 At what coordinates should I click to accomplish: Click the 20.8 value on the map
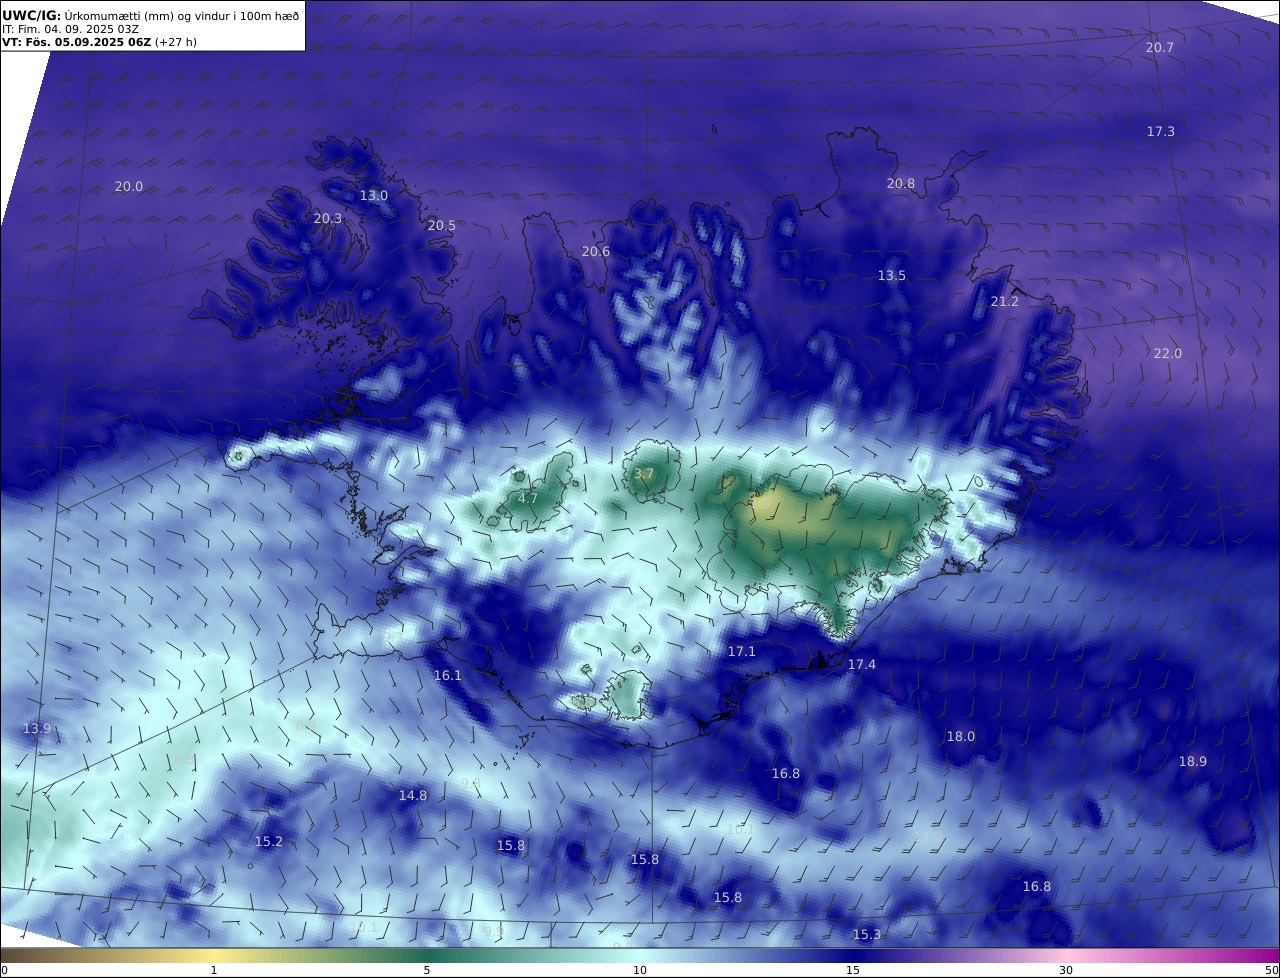[901, 184]
